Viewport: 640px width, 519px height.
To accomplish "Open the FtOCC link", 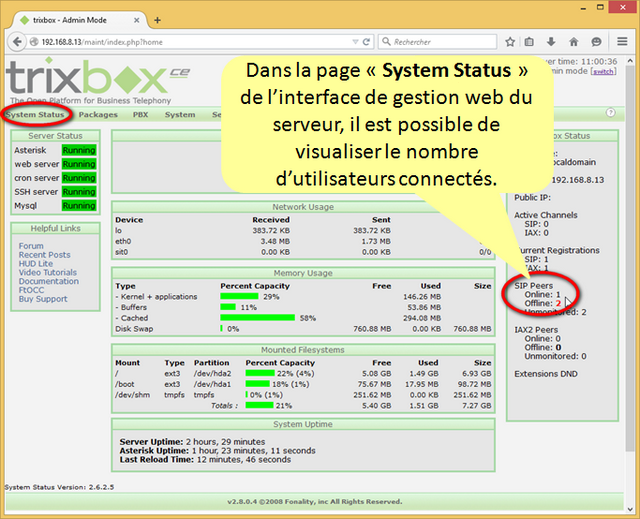I will (x=31, y=290).
